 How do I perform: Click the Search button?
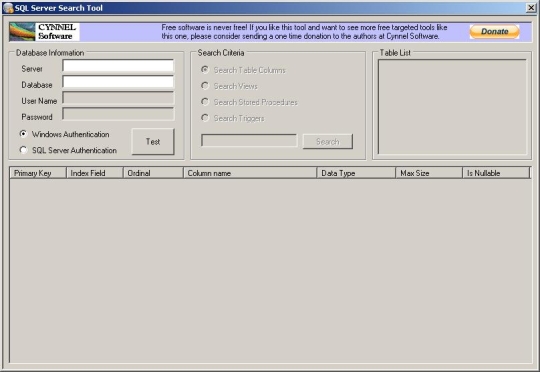coord(328,142)
